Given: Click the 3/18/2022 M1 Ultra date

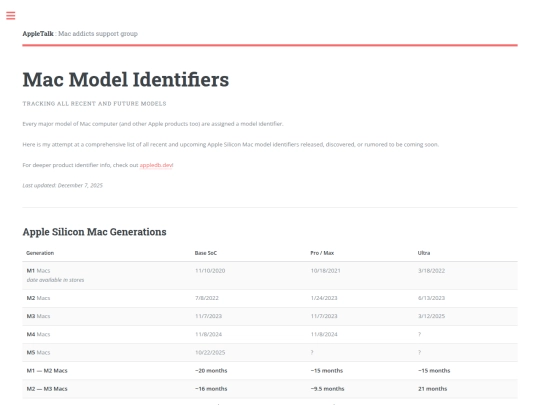Looking at the screenshot, I should pos(432,271).
